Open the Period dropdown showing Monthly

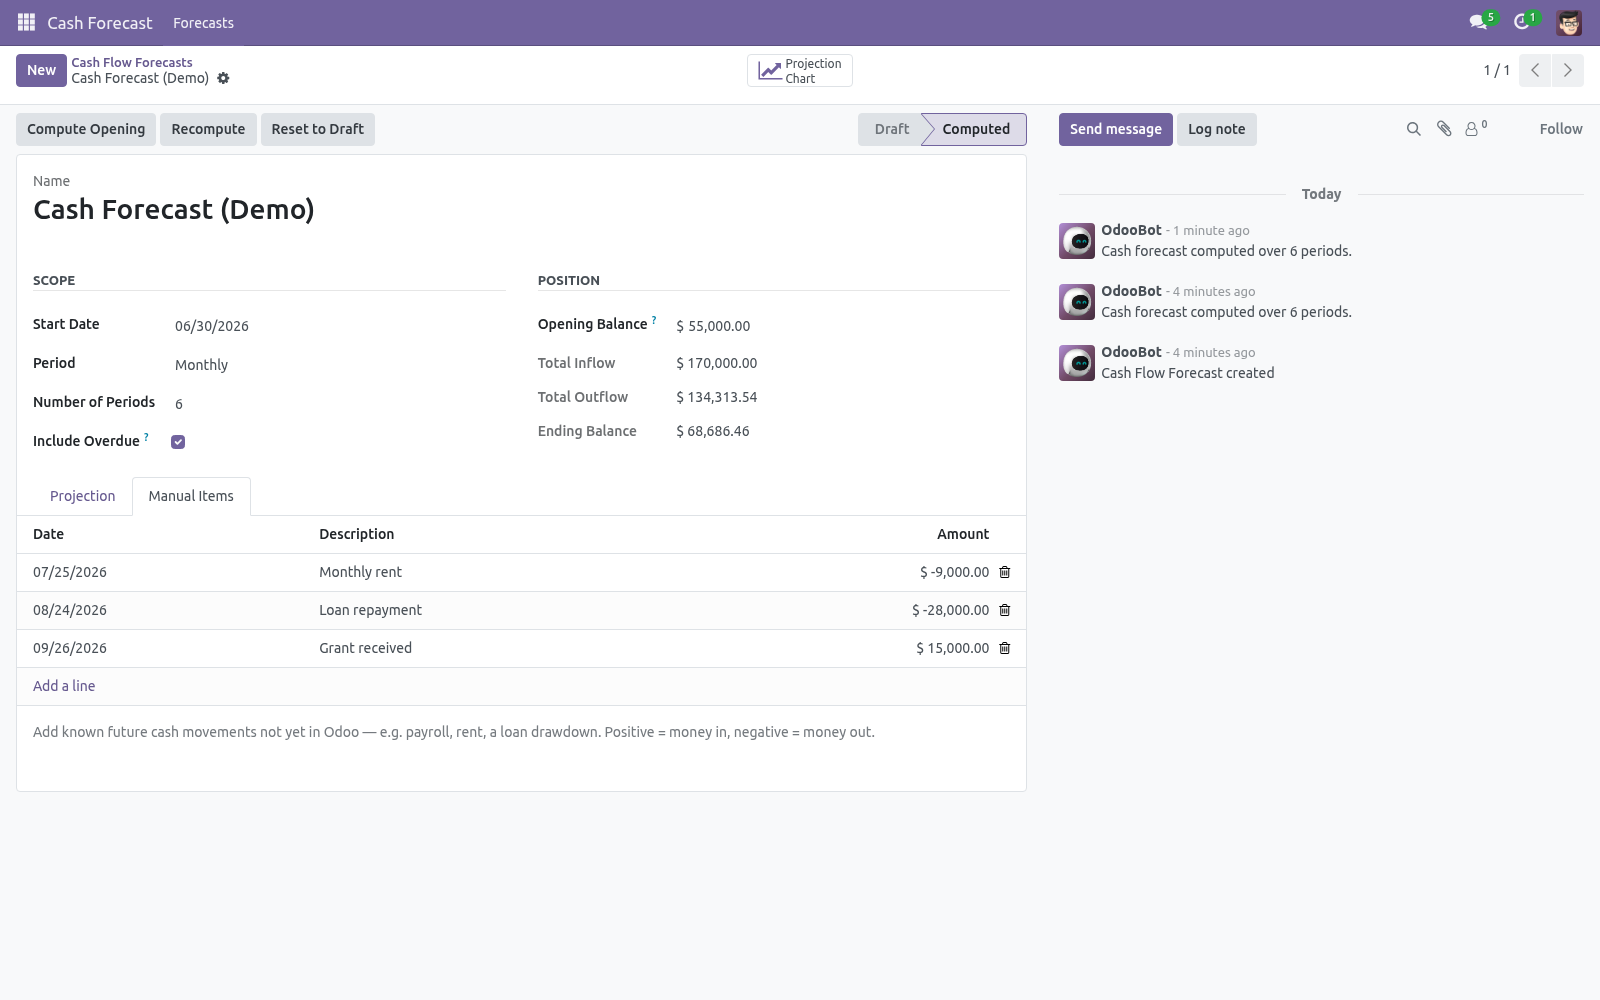pyautogui.click(x=336, y=365)
